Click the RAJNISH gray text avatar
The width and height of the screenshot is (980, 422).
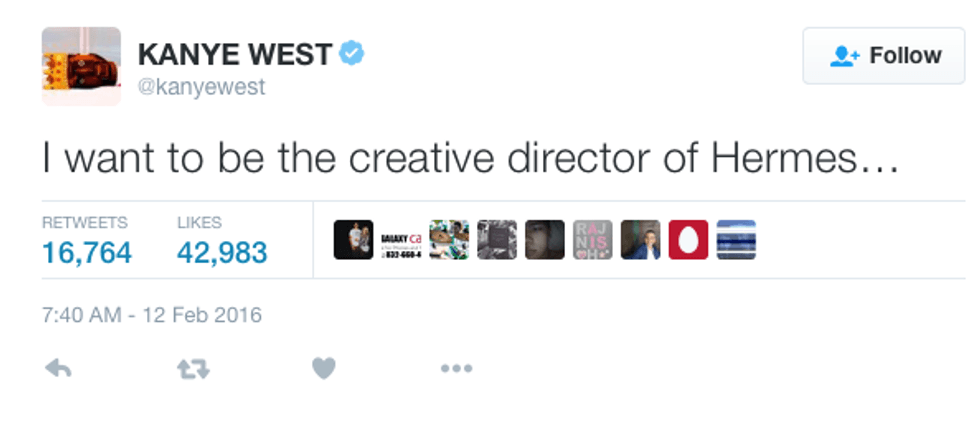pos(592,240)
